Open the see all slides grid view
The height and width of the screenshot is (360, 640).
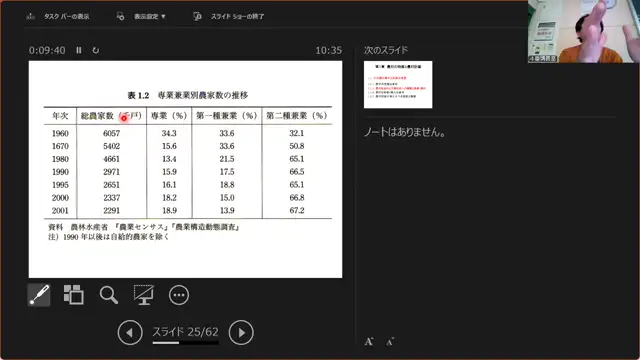[74, 295]
